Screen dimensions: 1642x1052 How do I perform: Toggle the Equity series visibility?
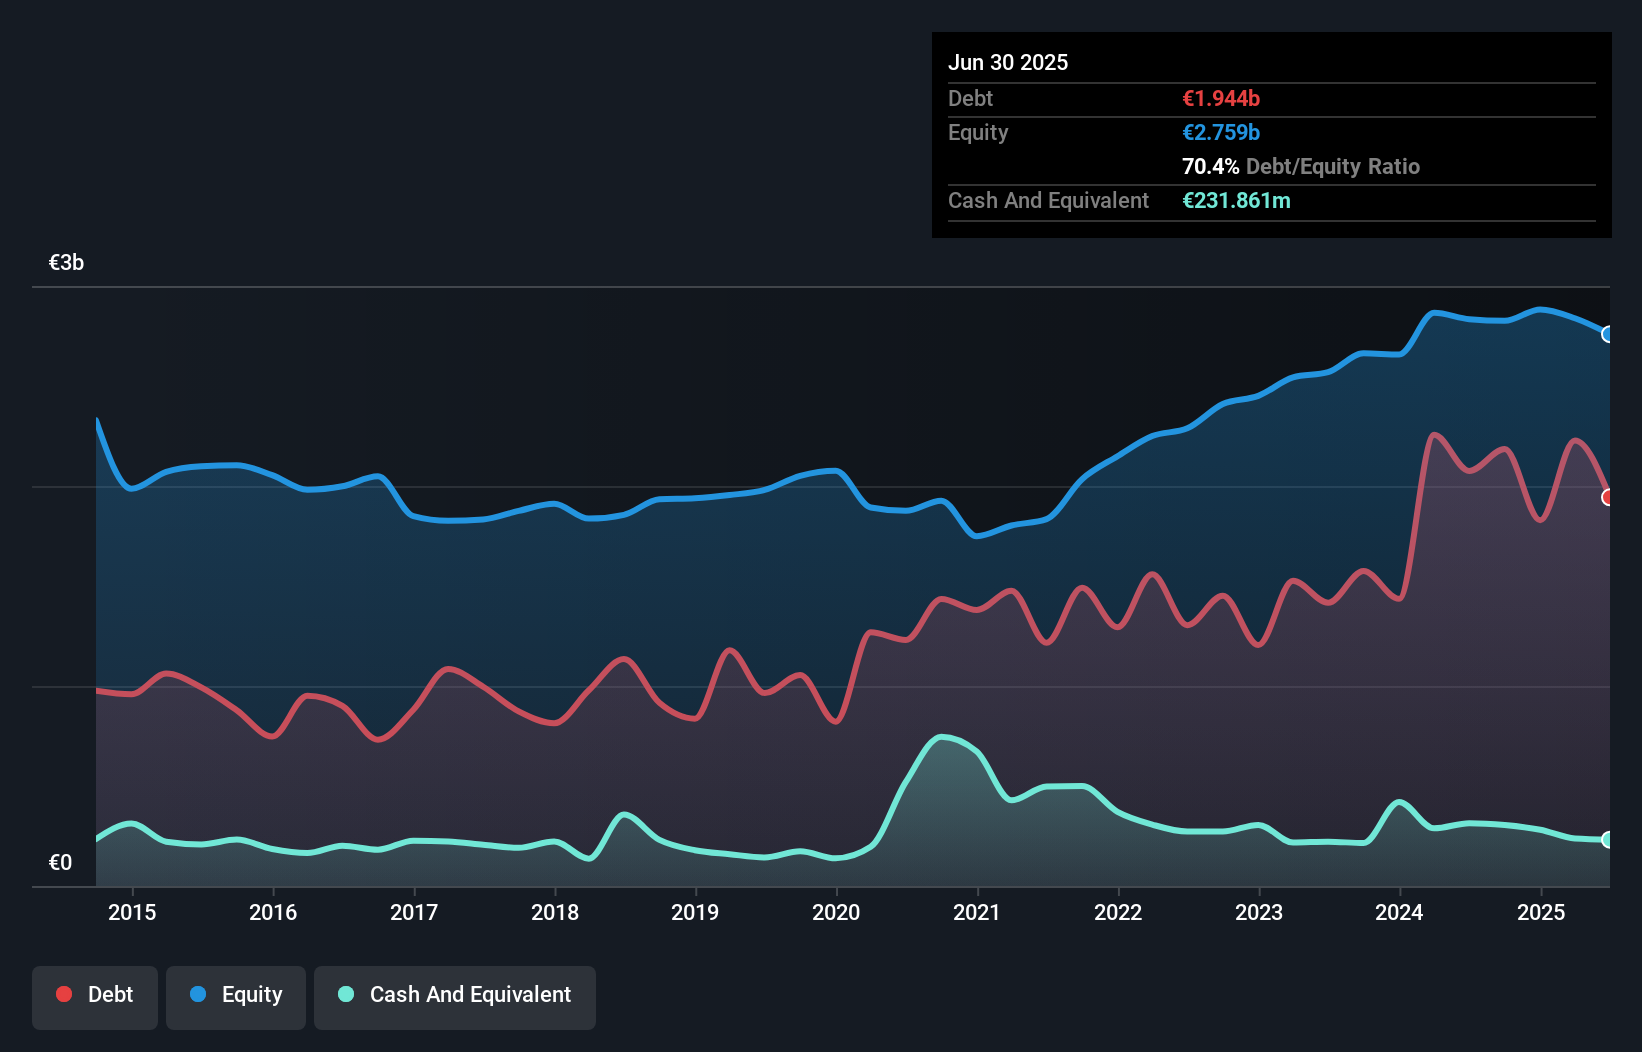(x=236, y=996)
